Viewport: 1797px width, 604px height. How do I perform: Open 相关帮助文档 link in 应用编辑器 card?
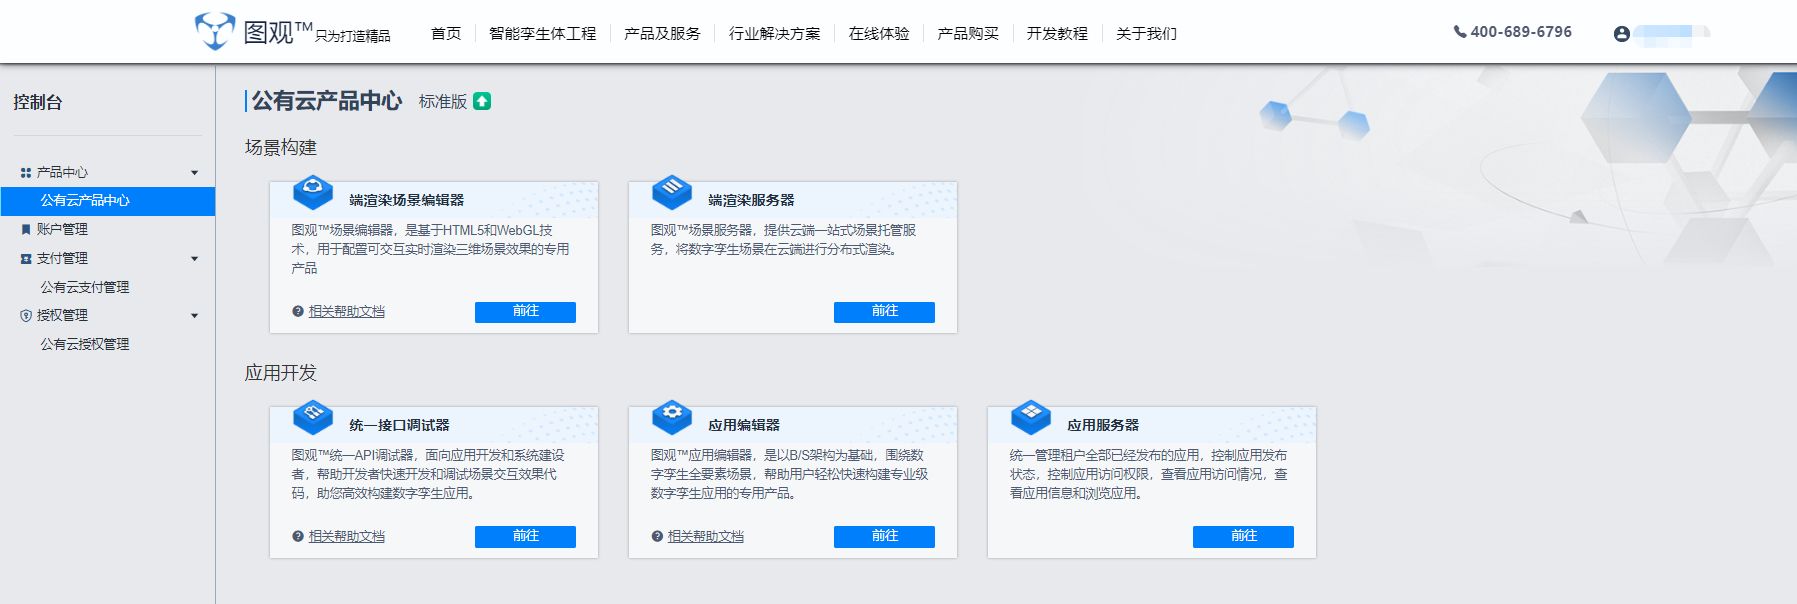[x=706, y=536]
